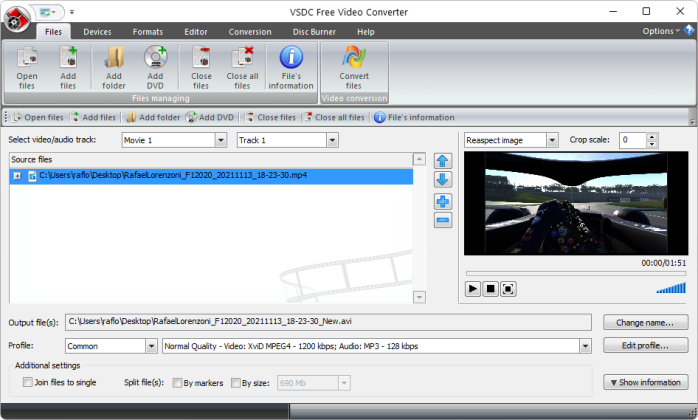Enable Join files to single checkbox

pos(28,382)
